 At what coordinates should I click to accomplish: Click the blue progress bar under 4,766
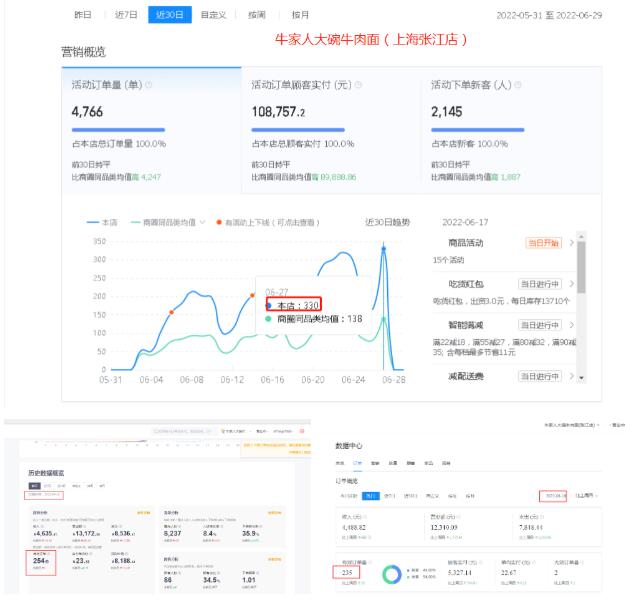[118, 130]
